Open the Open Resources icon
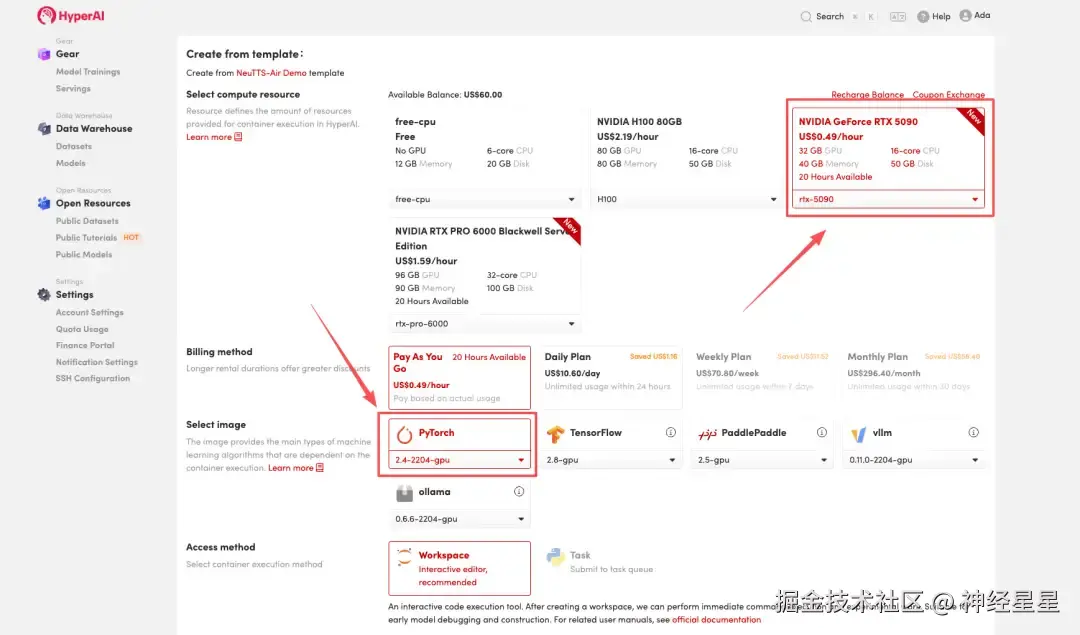1080x635 pixels. (44, 203)
